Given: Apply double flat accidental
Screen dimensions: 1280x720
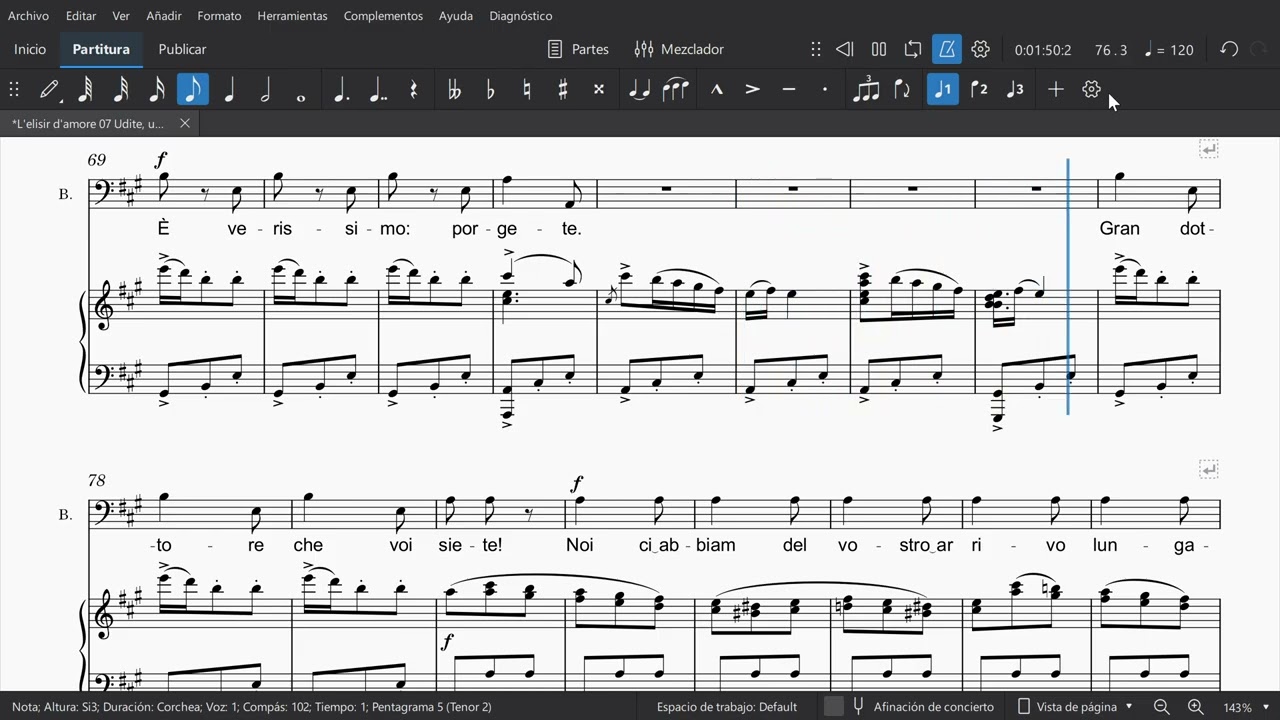Looking at the screenshot, I should (x=454, y=89).
